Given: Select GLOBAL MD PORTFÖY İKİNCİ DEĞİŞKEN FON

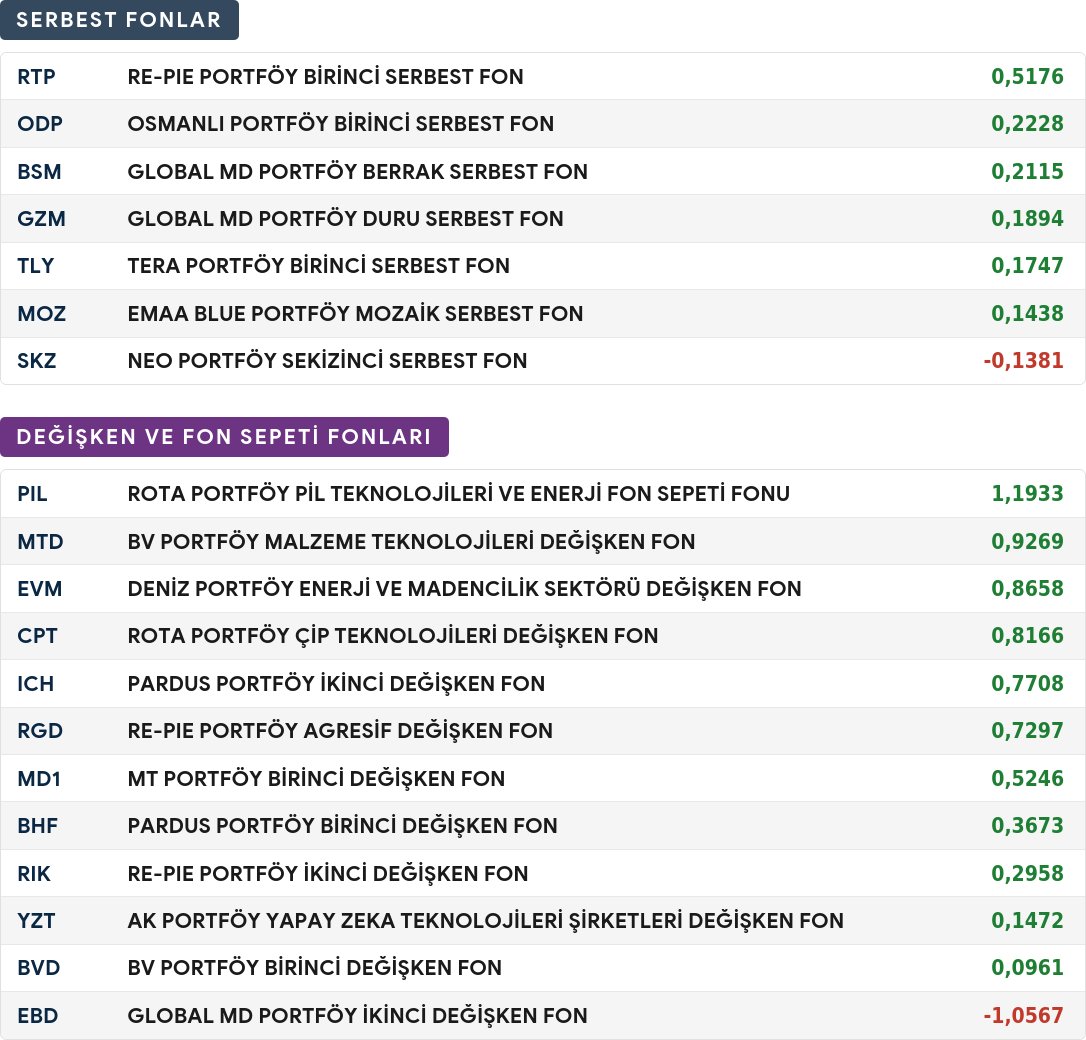Looking at the screenshot, I should 357,1015.
